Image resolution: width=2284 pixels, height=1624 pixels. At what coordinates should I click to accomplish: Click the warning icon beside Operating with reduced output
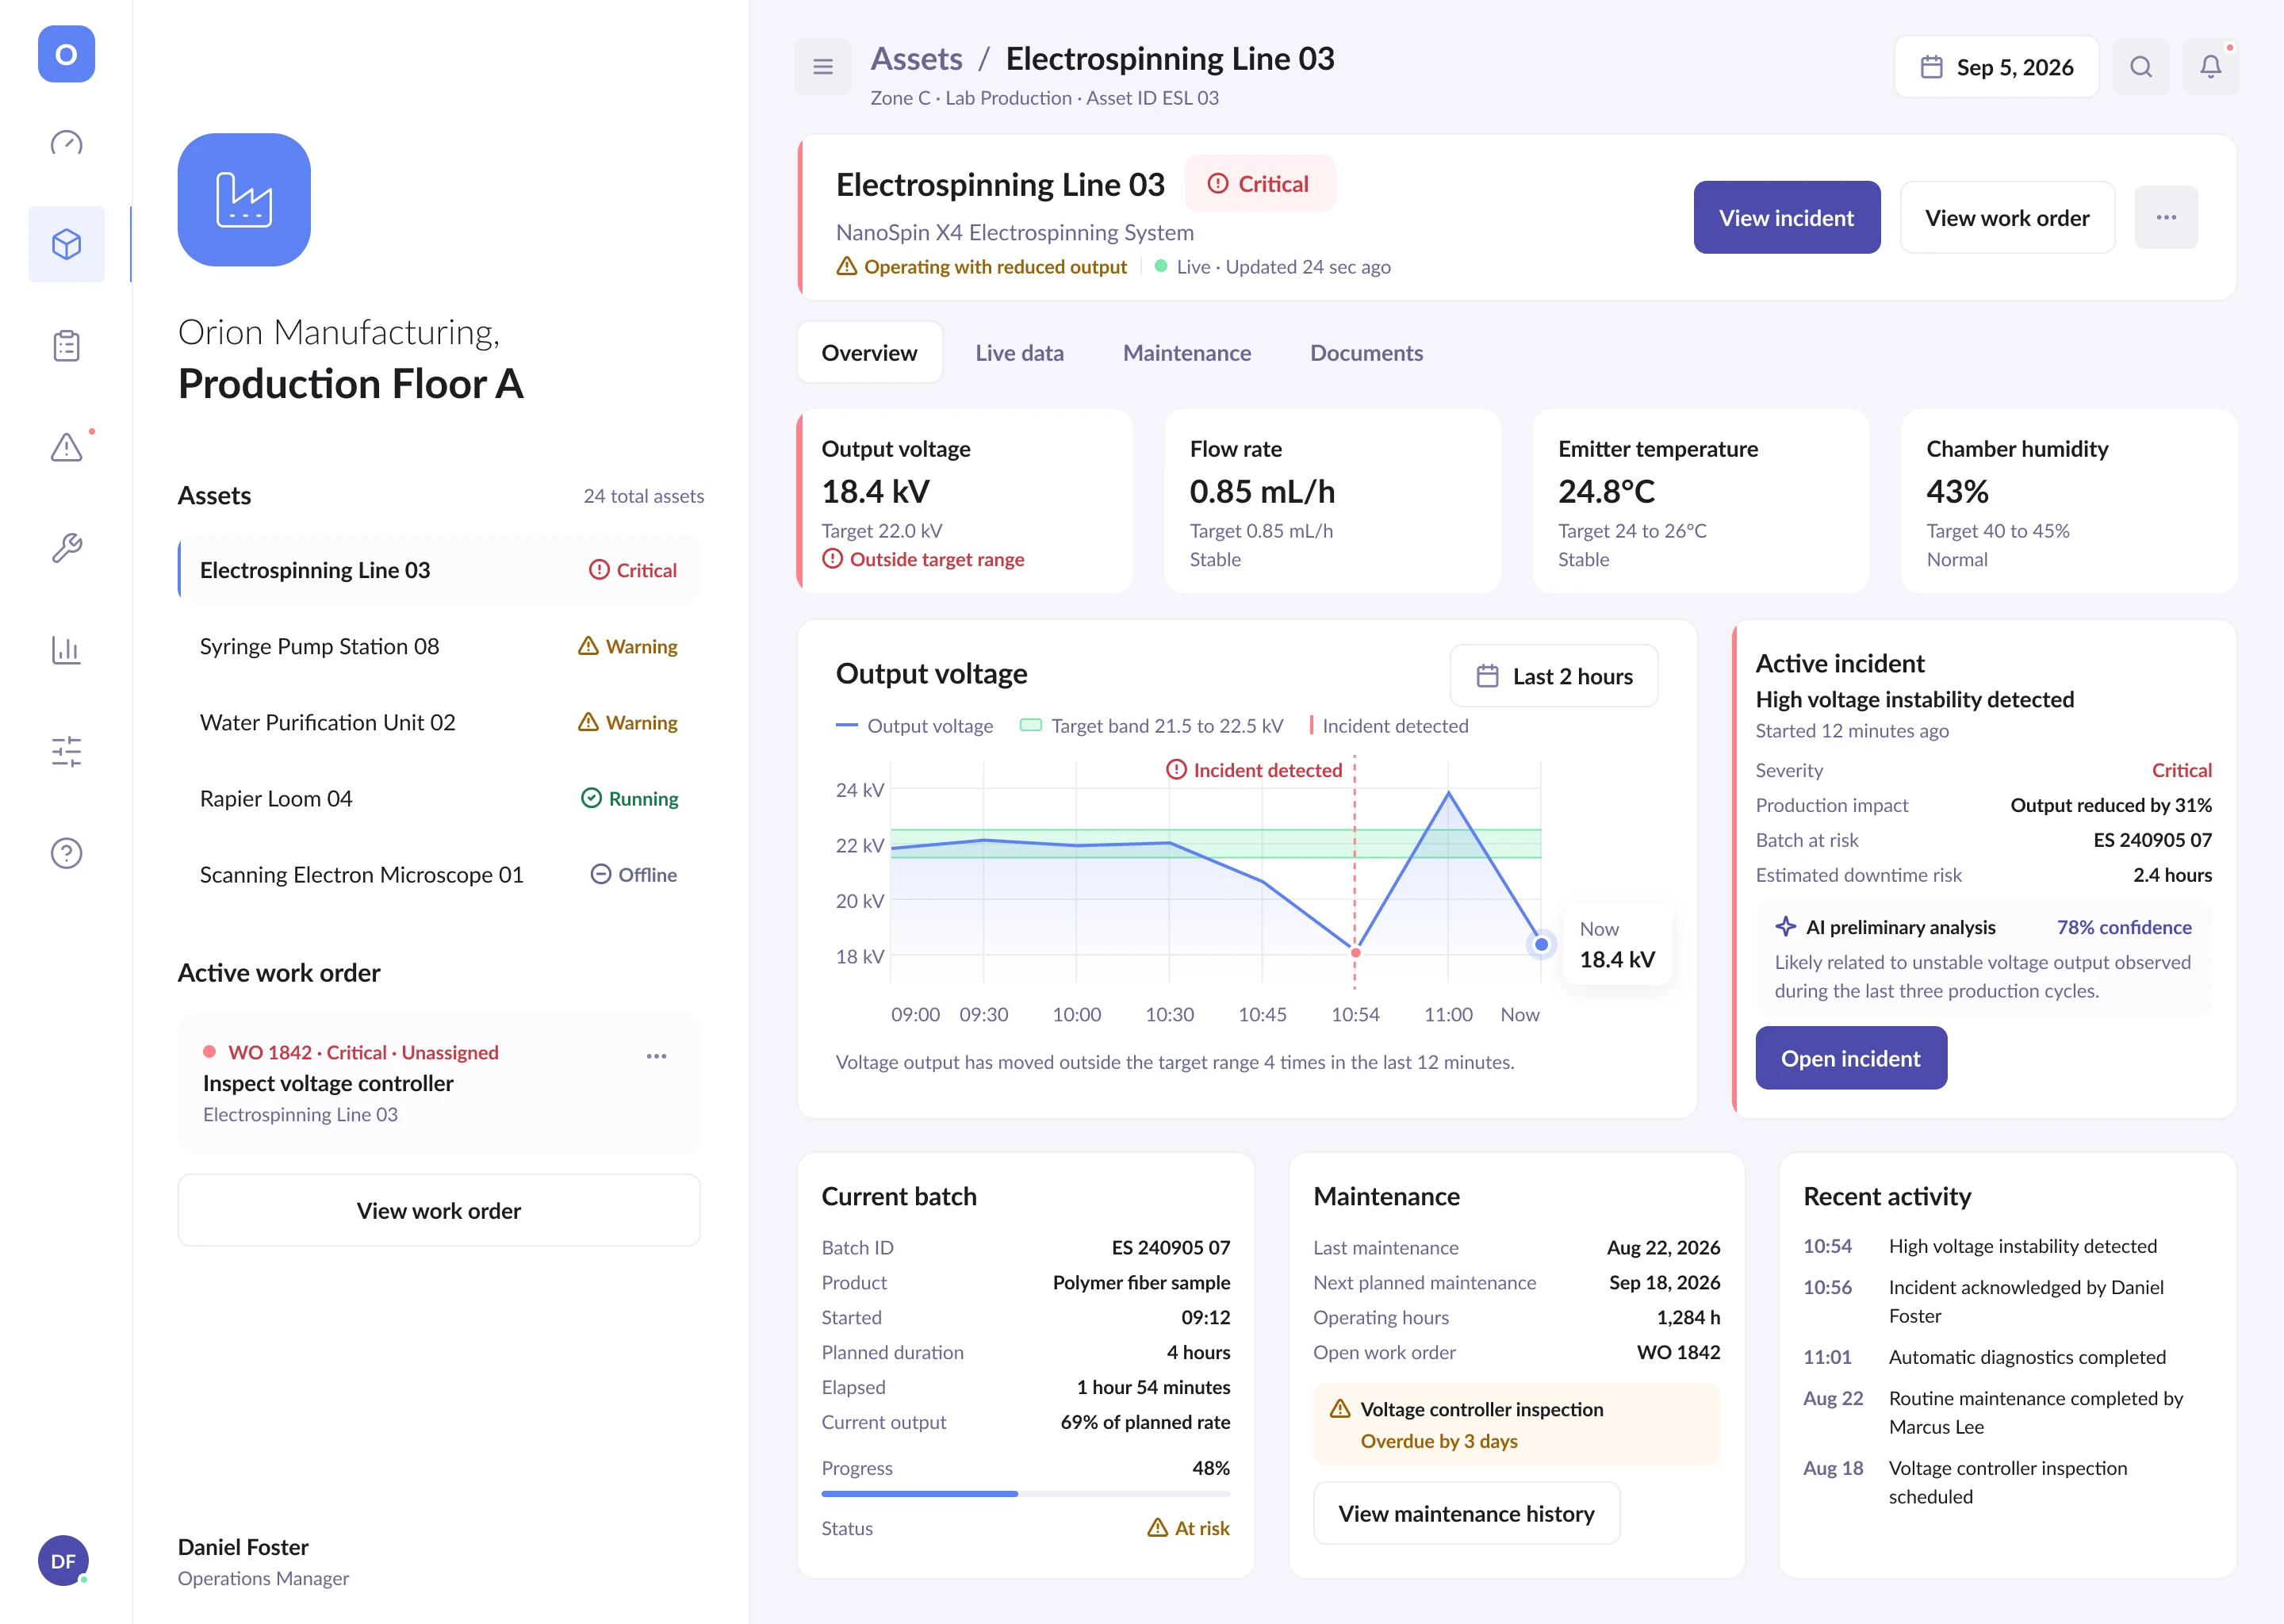point(847,266)
